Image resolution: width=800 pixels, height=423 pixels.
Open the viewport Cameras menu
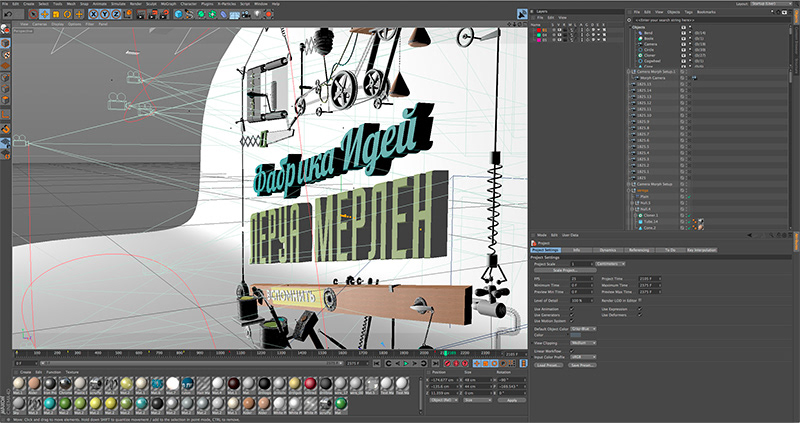tap(40, 24)
